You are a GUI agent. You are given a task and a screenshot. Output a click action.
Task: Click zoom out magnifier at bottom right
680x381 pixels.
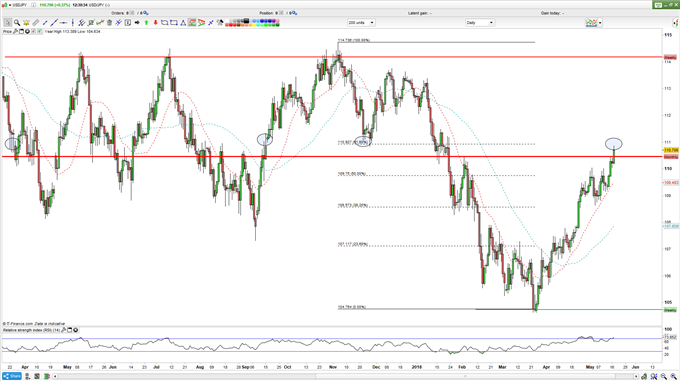[664, 377]
